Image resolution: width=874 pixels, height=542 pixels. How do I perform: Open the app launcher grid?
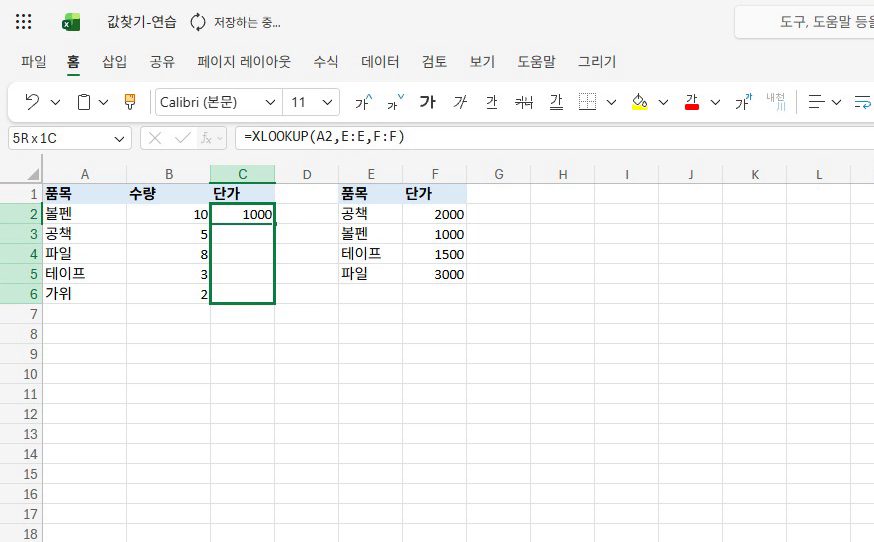click(x=23, y=22)
